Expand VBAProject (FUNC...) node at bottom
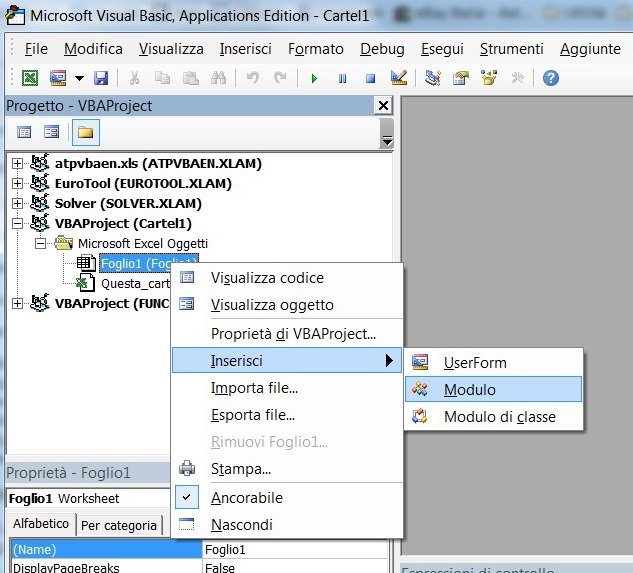The height and width of the screenshot is (573, 633). (x=17, y=303)
